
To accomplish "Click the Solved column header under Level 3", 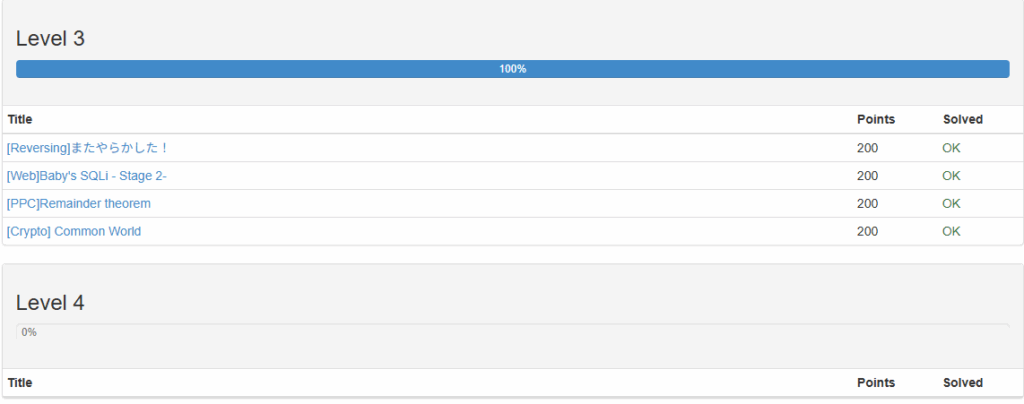I will [x=963, y=120].
